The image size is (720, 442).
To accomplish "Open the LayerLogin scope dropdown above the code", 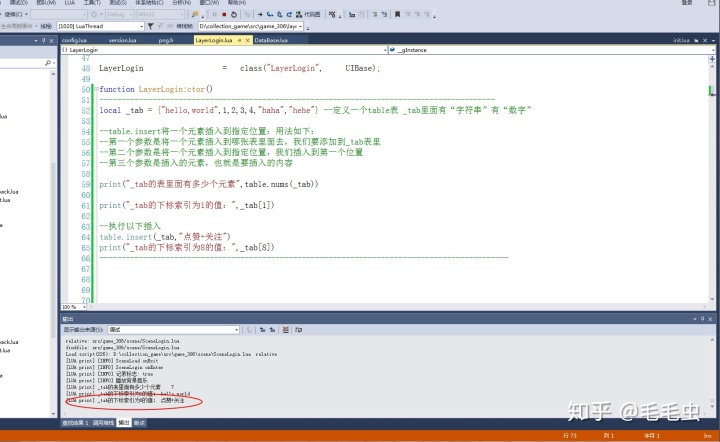I will [224, 50].
